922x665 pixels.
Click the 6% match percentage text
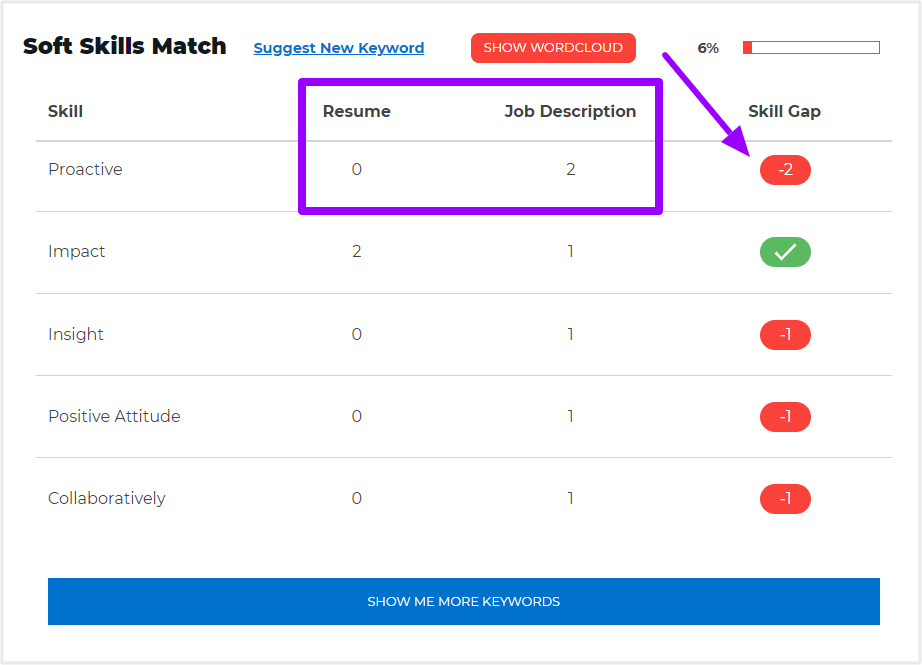coord(708,48)
